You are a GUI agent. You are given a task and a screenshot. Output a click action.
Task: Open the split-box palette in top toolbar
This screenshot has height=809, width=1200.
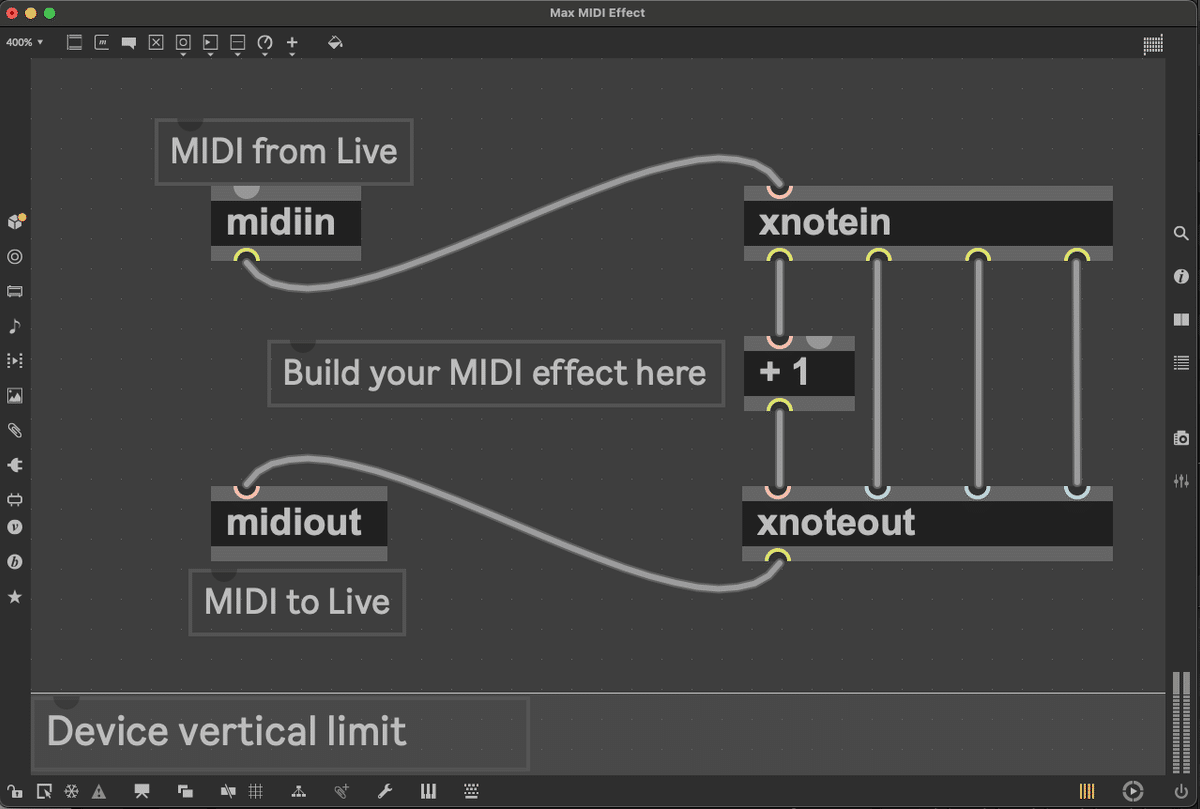point(237,44)
